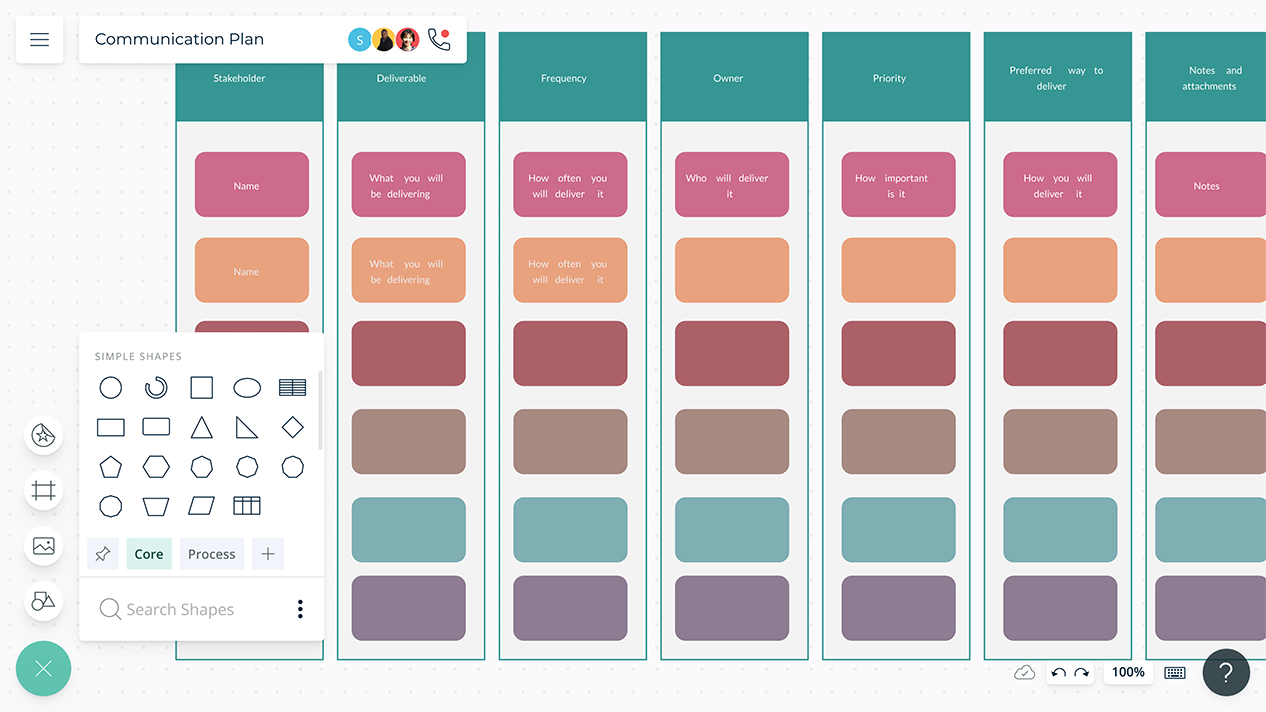Pin the shapes panel
This screenshot has width=1266, height=712.
pyautogui.click(x=103, y=554)
